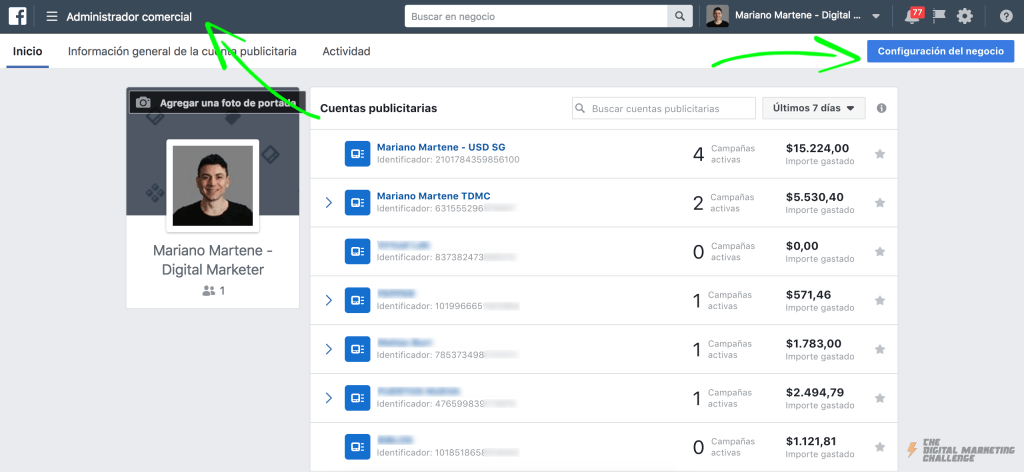The width and height of the screenshot is (1024, 472).
Task: Click Identificador: 2101784359856100 text
Action: pos(448,159)
